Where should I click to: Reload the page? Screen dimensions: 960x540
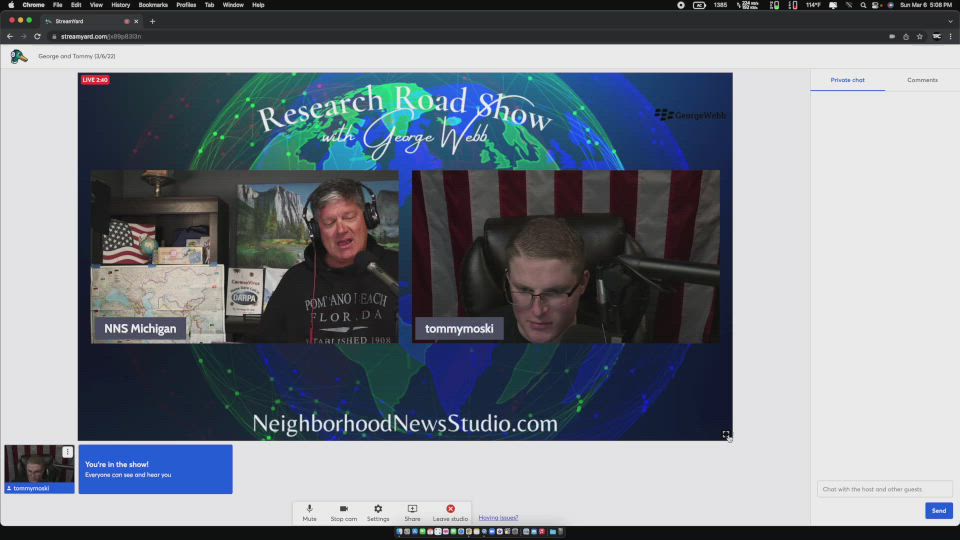point(37,36)
